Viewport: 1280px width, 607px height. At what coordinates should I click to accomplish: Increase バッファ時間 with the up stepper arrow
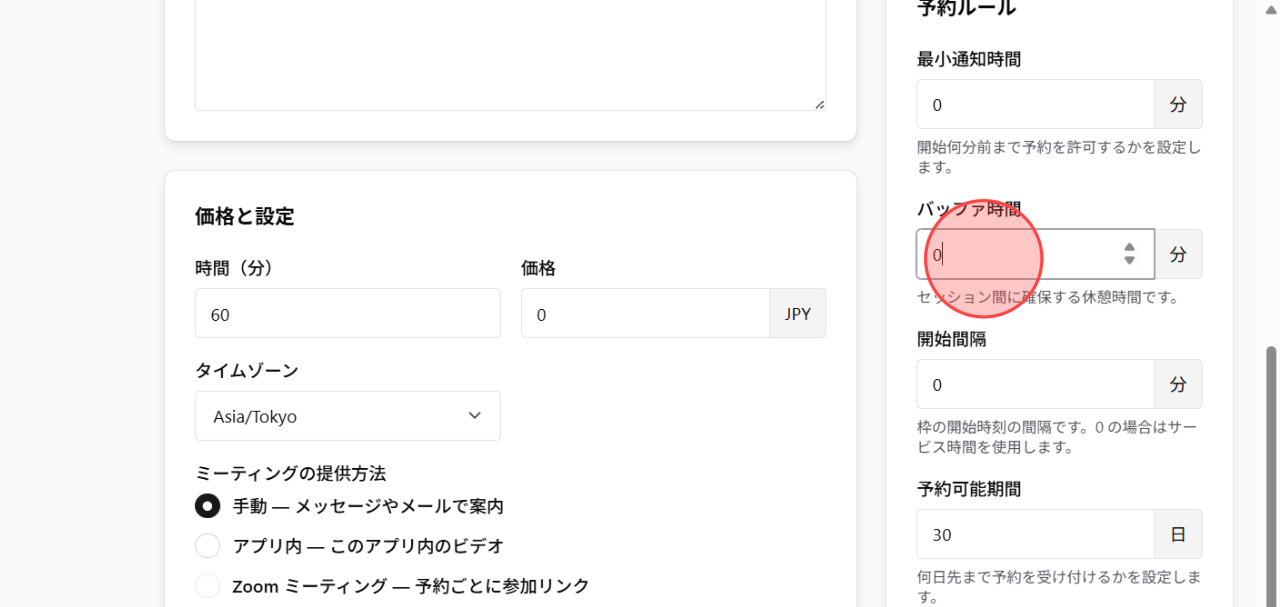click(x=1129, y=247)
